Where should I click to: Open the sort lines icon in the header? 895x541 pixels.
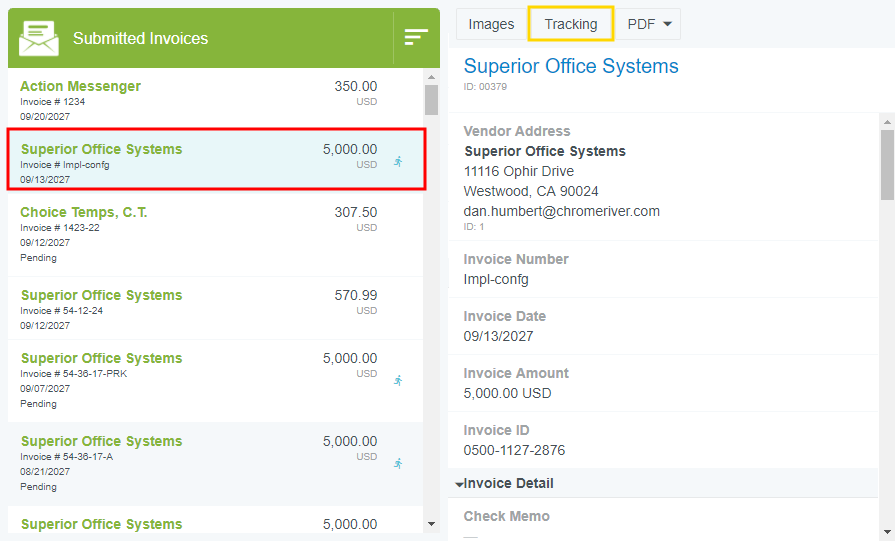tap(415, 37)
